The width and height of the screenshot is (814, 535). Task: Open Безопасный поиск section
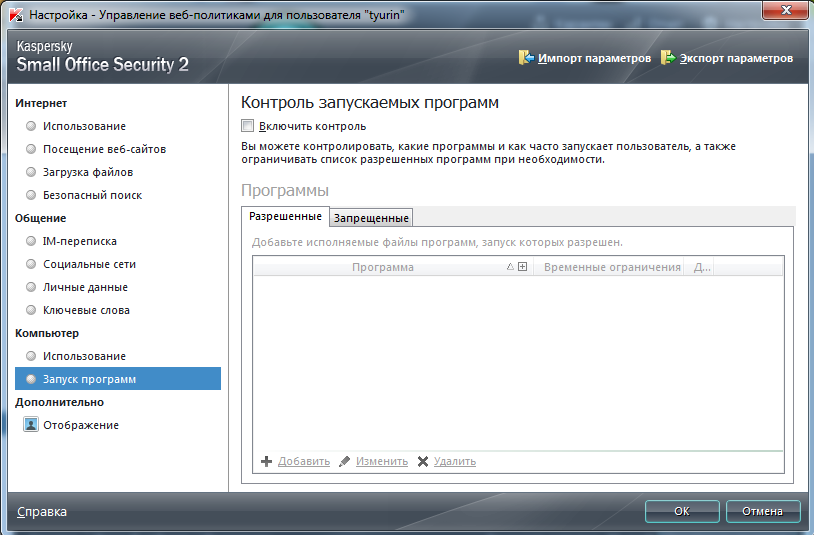[x=92, y=195]
